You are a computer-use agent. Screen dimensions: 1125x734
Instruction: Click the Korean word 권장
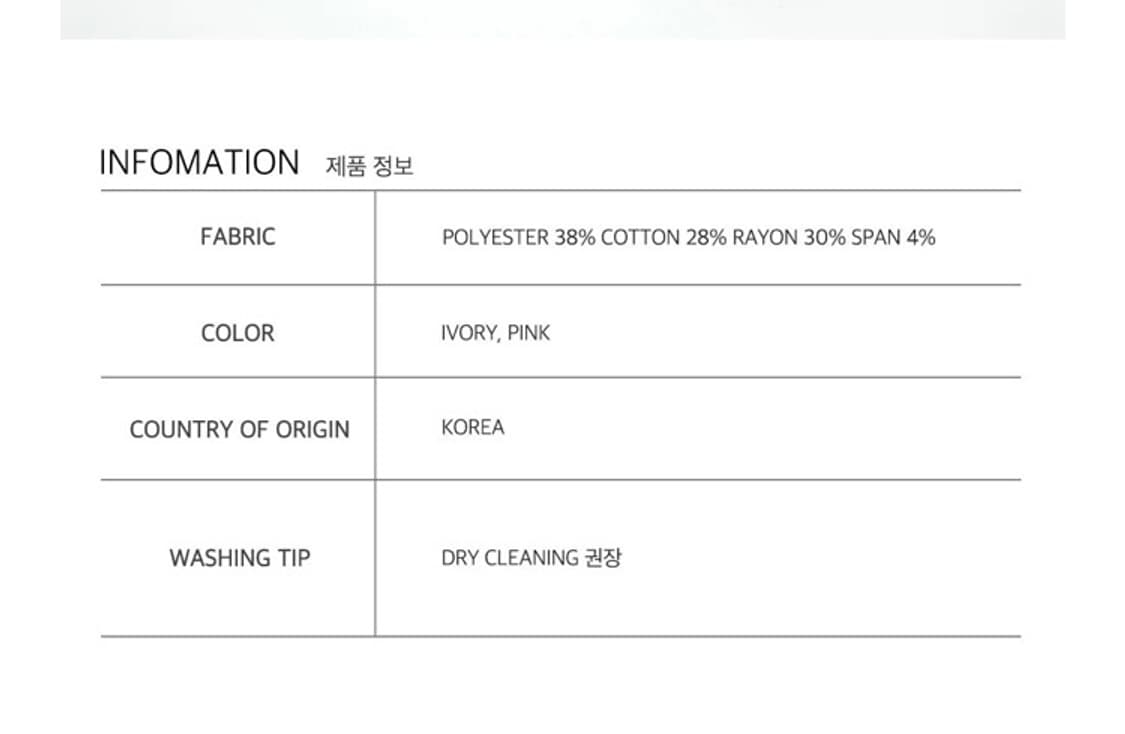602,558
